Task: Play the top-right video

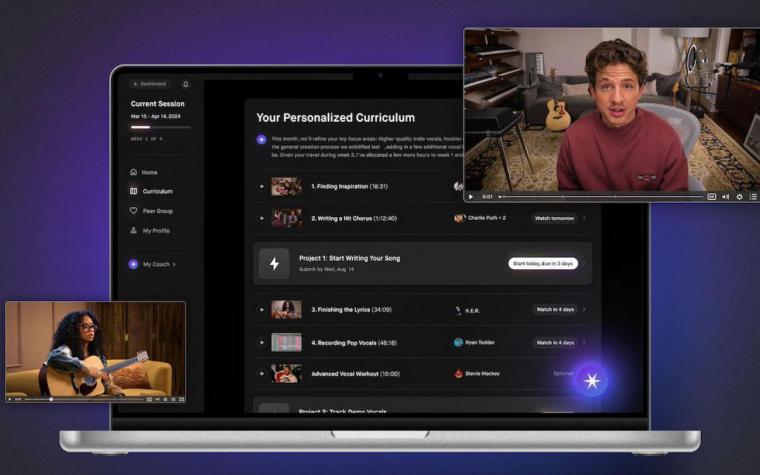Action: pyautogui.click(x=471, y=197)
